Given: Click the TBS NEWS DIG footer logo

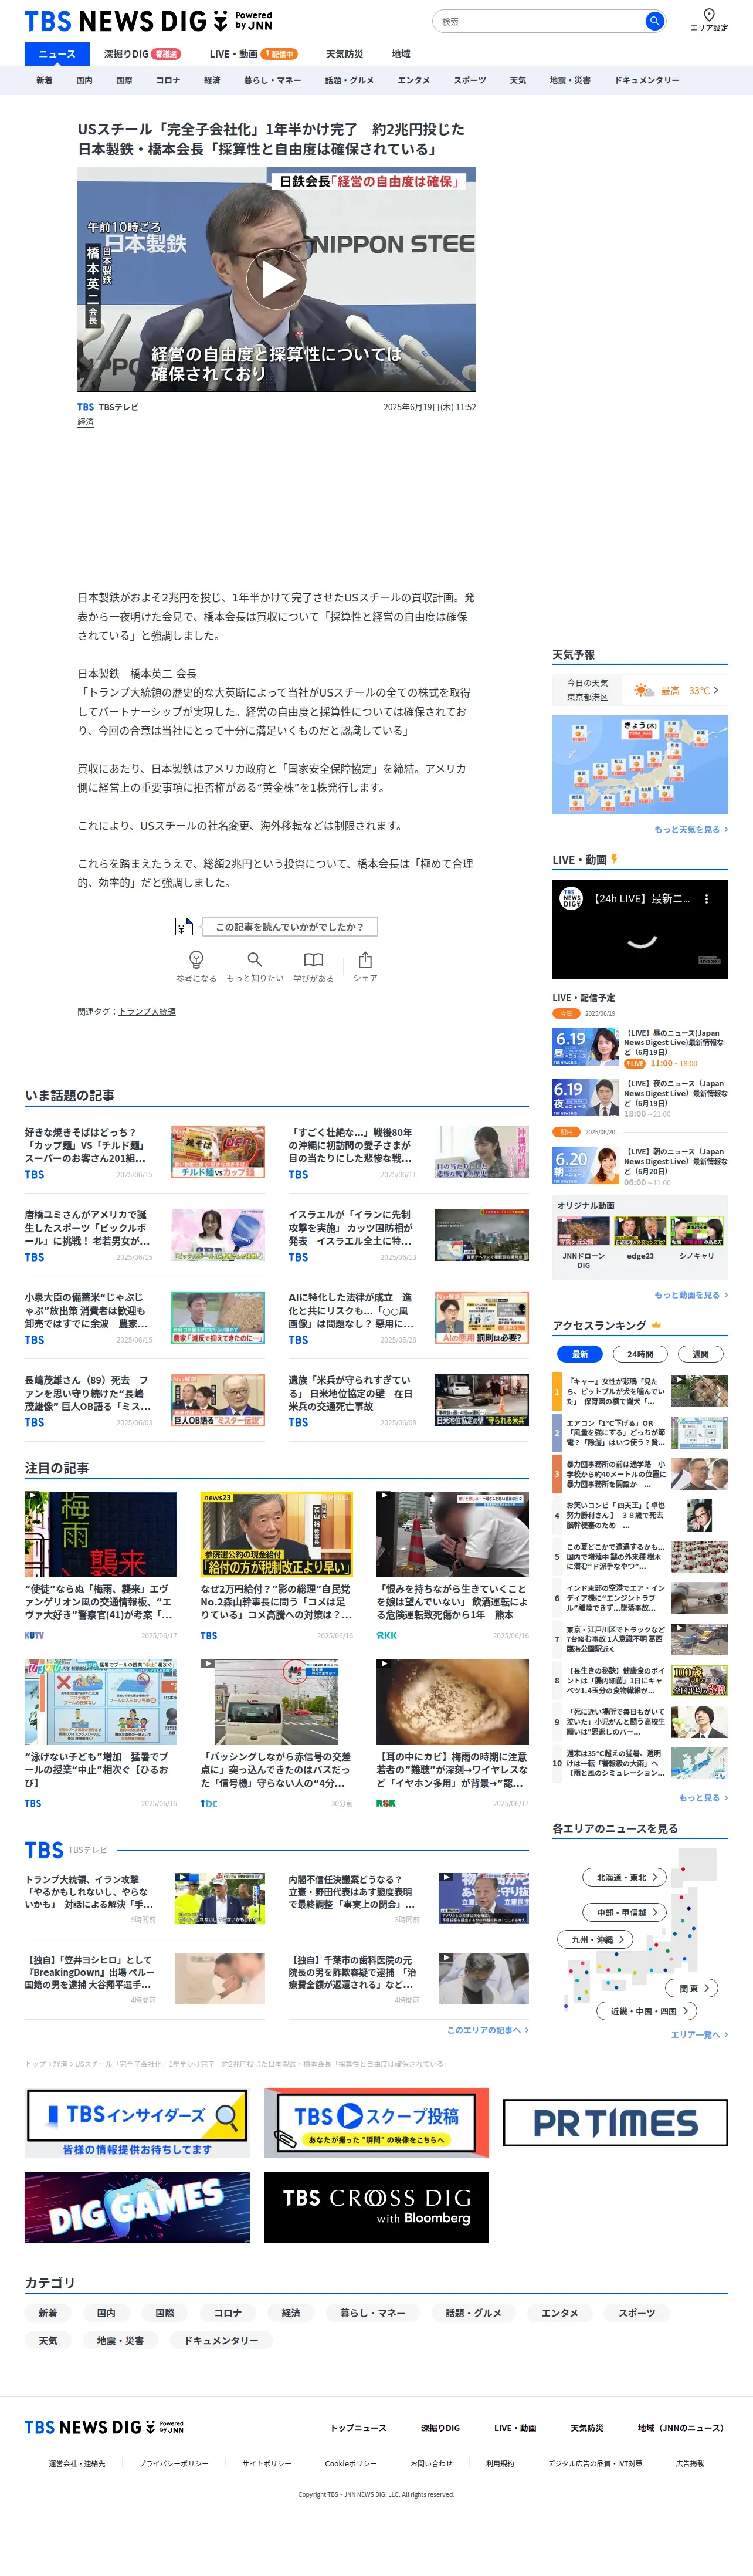Looking at the screenshot, I should point(104,2427).
